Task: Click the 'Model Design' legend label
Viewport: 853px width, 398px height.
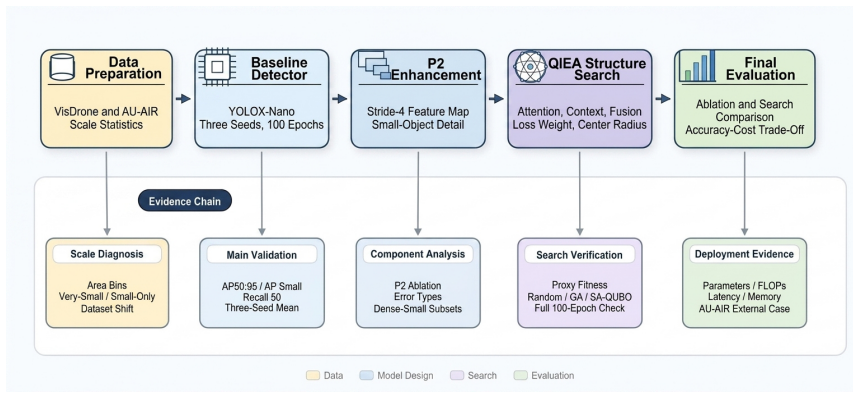Action: coord(405,375)
